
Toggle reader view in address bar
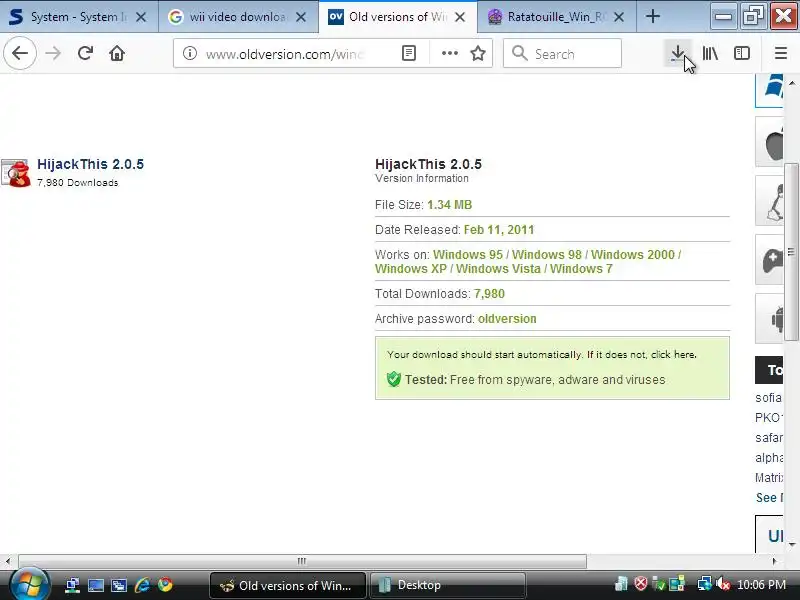click(409, 53)
